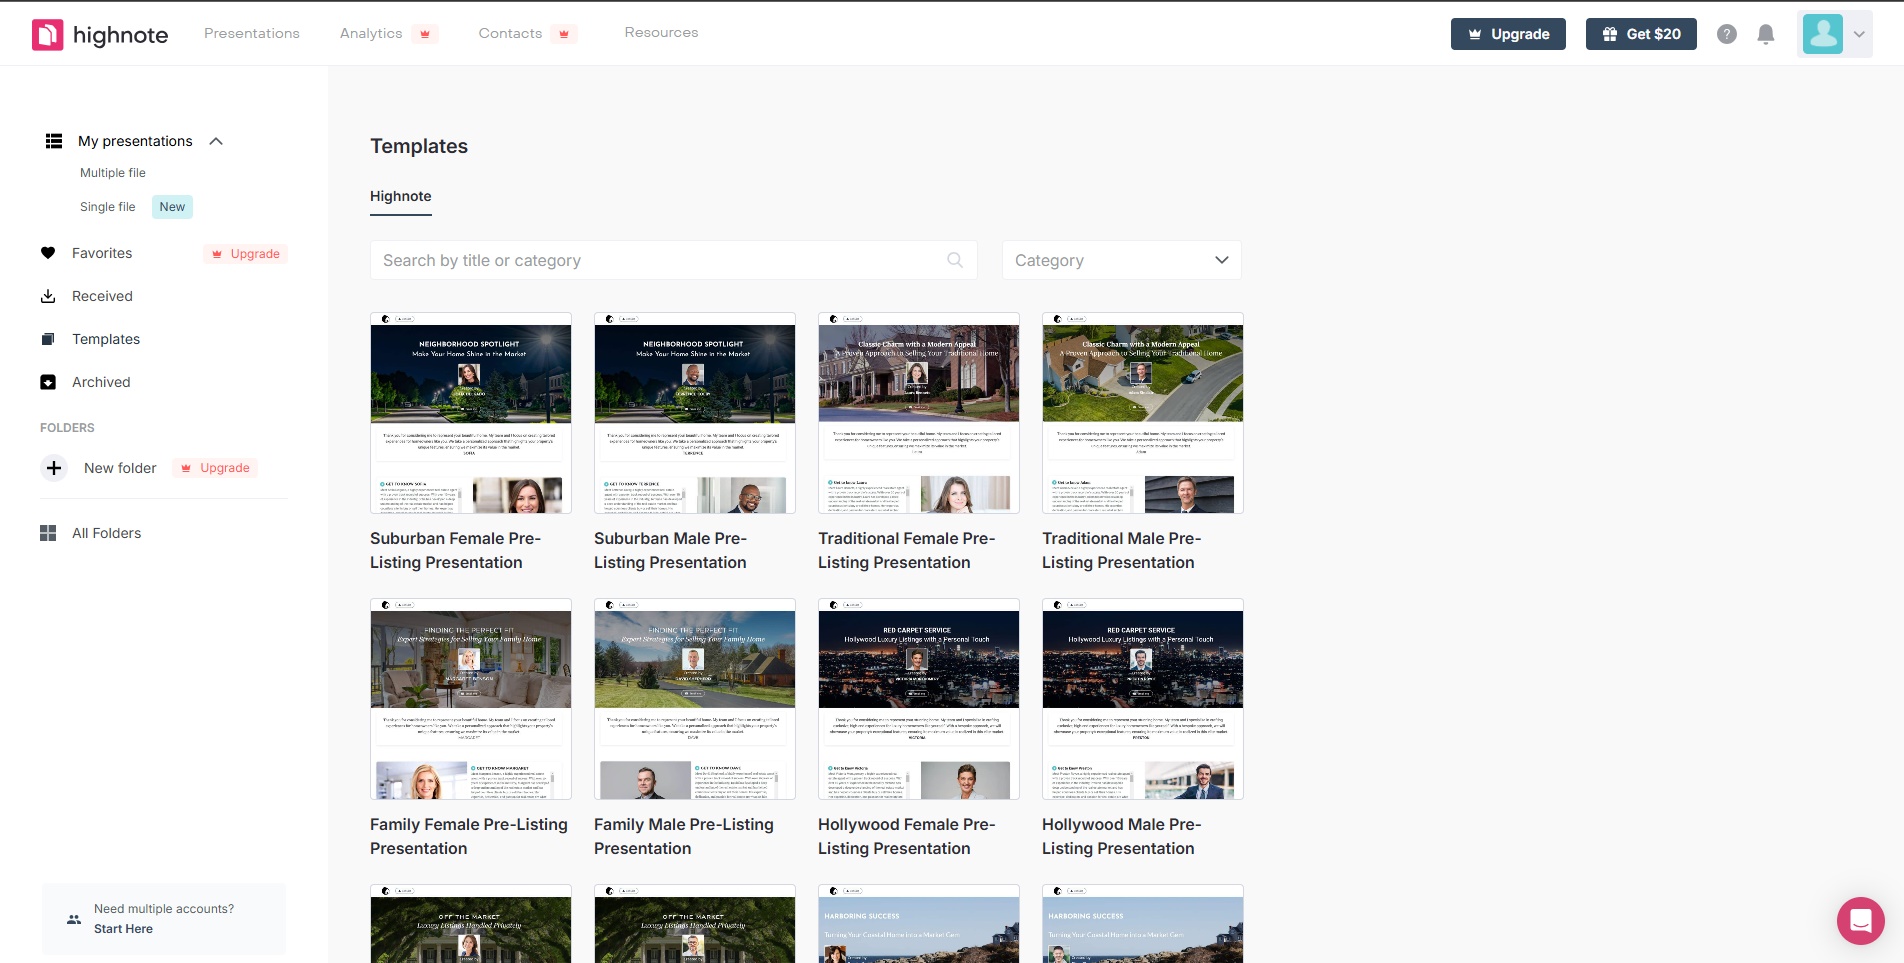Collapse the My presentations section

tap(216, 141)
